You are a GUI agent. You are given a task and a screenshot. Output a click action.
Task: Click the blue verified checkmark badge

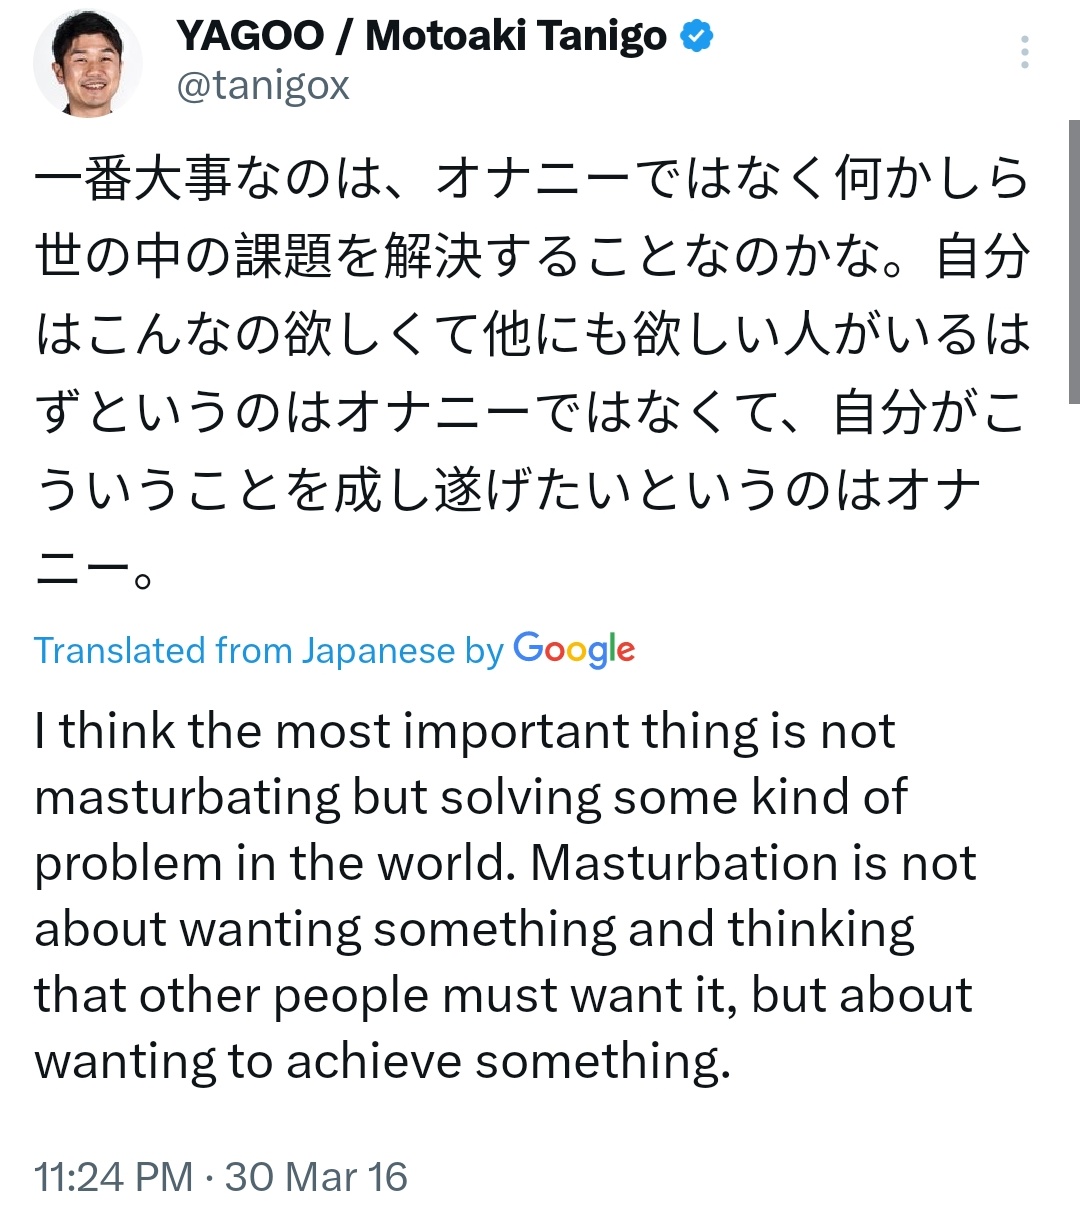pos(697,37)
